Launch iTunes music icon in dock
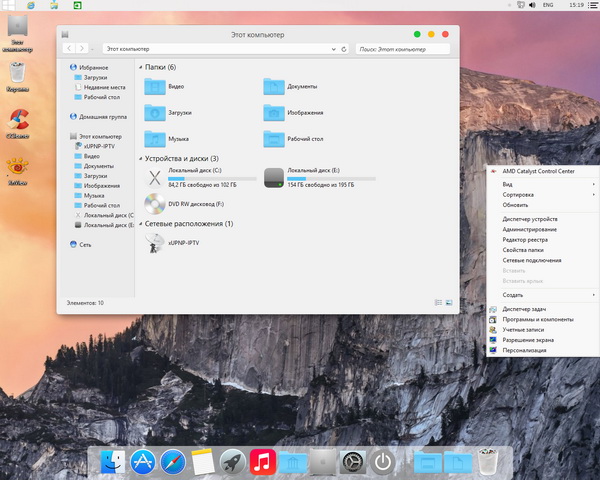 pyautogui.click(x=263, y=461)
